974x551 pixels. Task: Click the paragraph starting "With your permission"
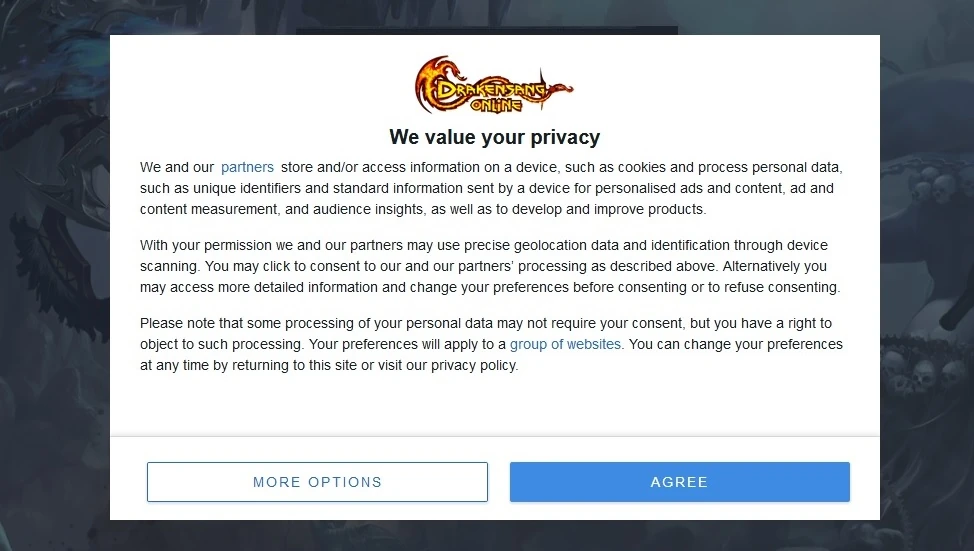(490, 266)
